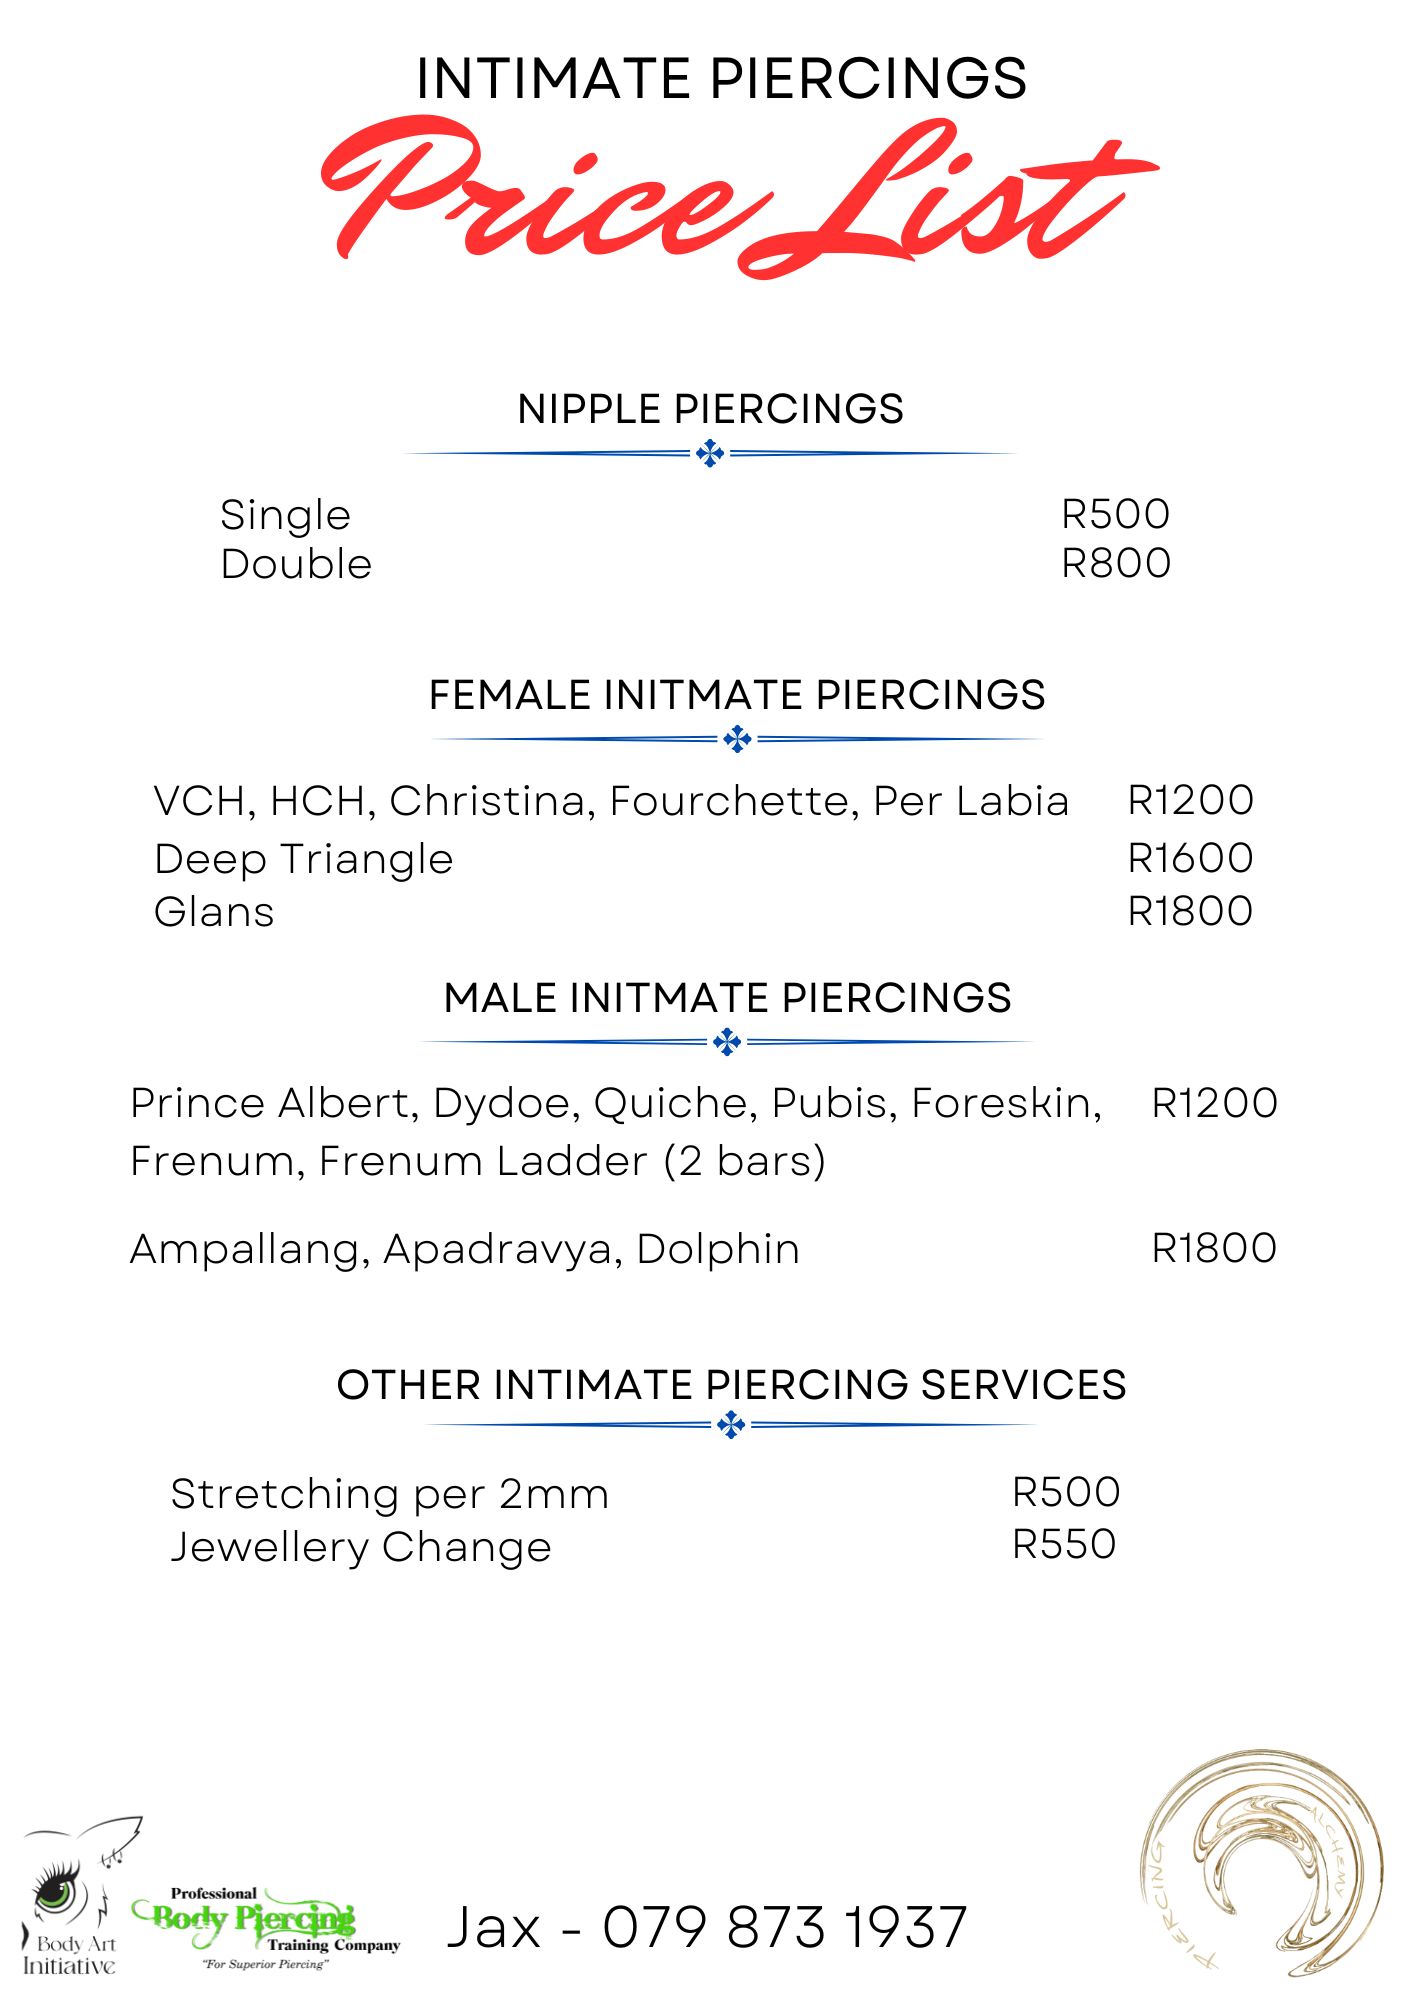Click blue ornament under Other Intimate Piercing Services
1414x2000 pixels.
[731, 1425]
